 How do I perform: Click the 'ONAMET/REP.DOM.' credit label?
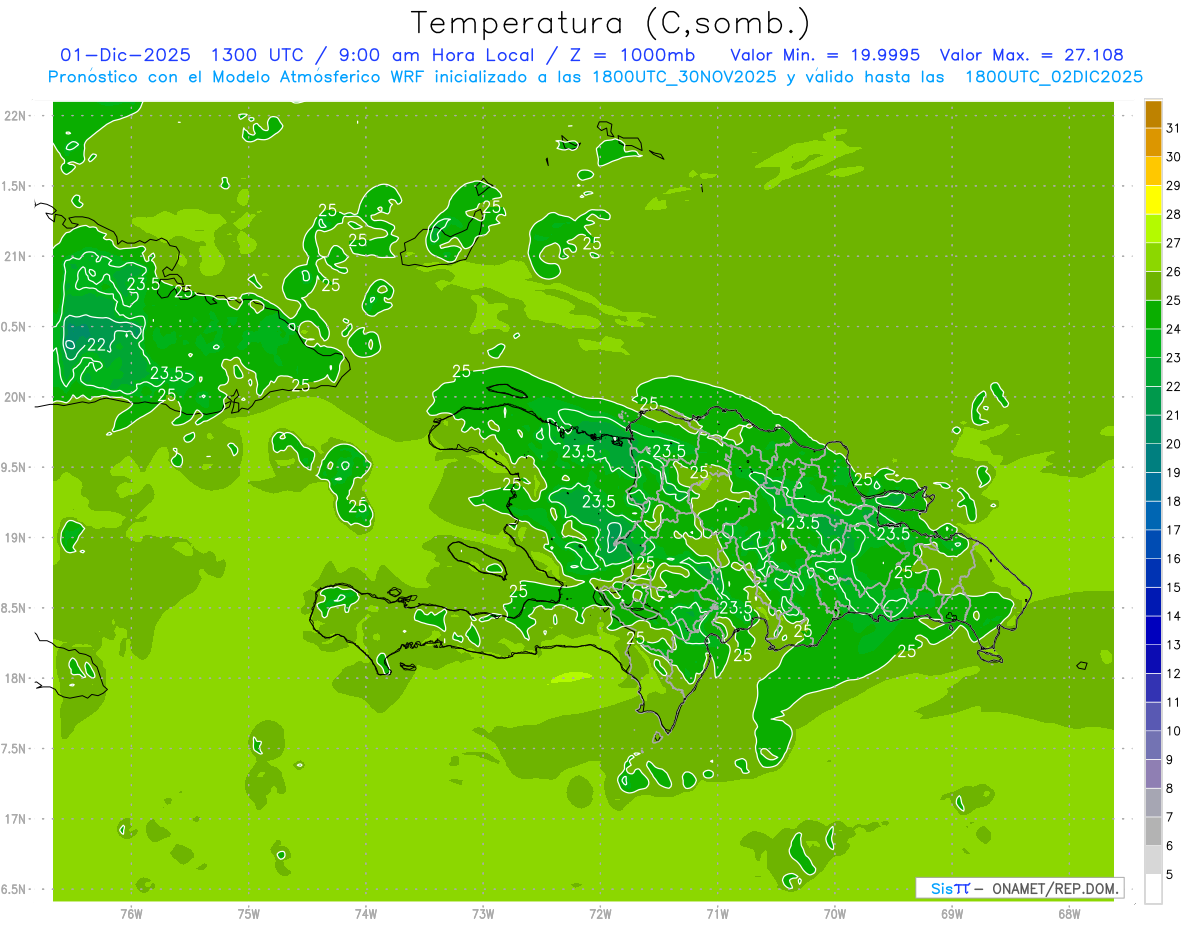coord(1055,888)
